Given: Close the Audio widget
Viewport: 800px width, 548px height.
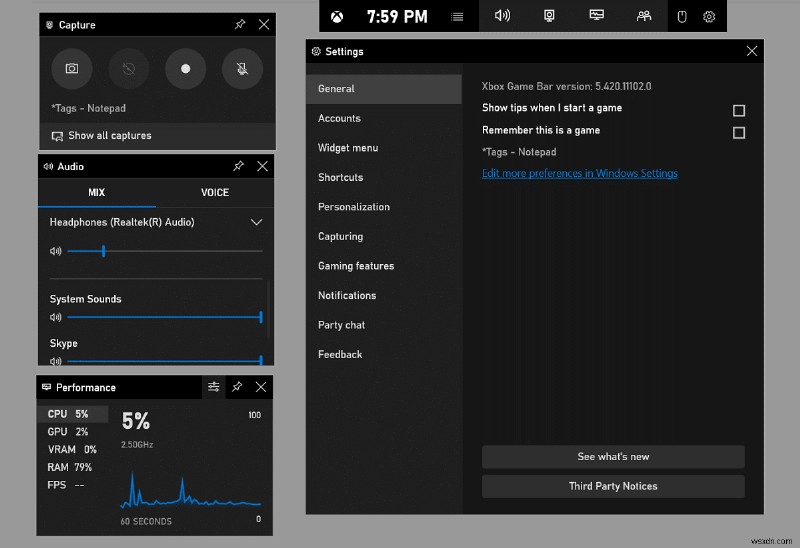Looking at the screenshot, I should [x=262, y=166].
